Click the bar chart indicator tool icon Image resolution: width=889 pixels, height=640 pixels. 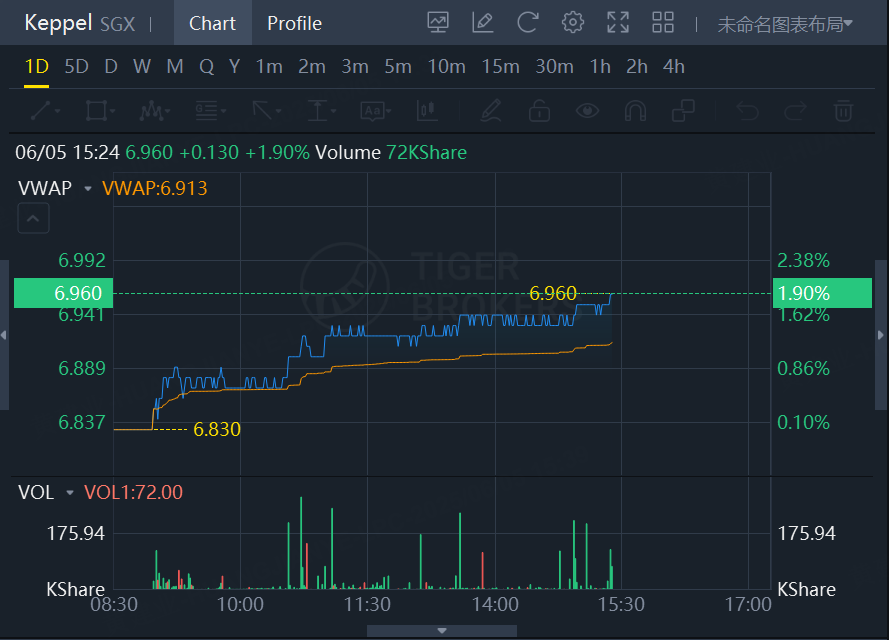point(426,111)
